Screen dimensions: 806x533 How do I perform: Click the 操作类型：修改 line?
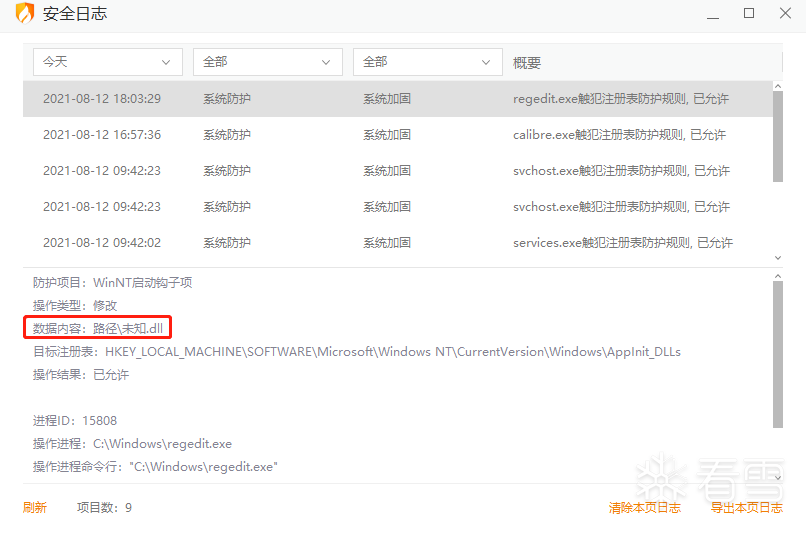75,306
